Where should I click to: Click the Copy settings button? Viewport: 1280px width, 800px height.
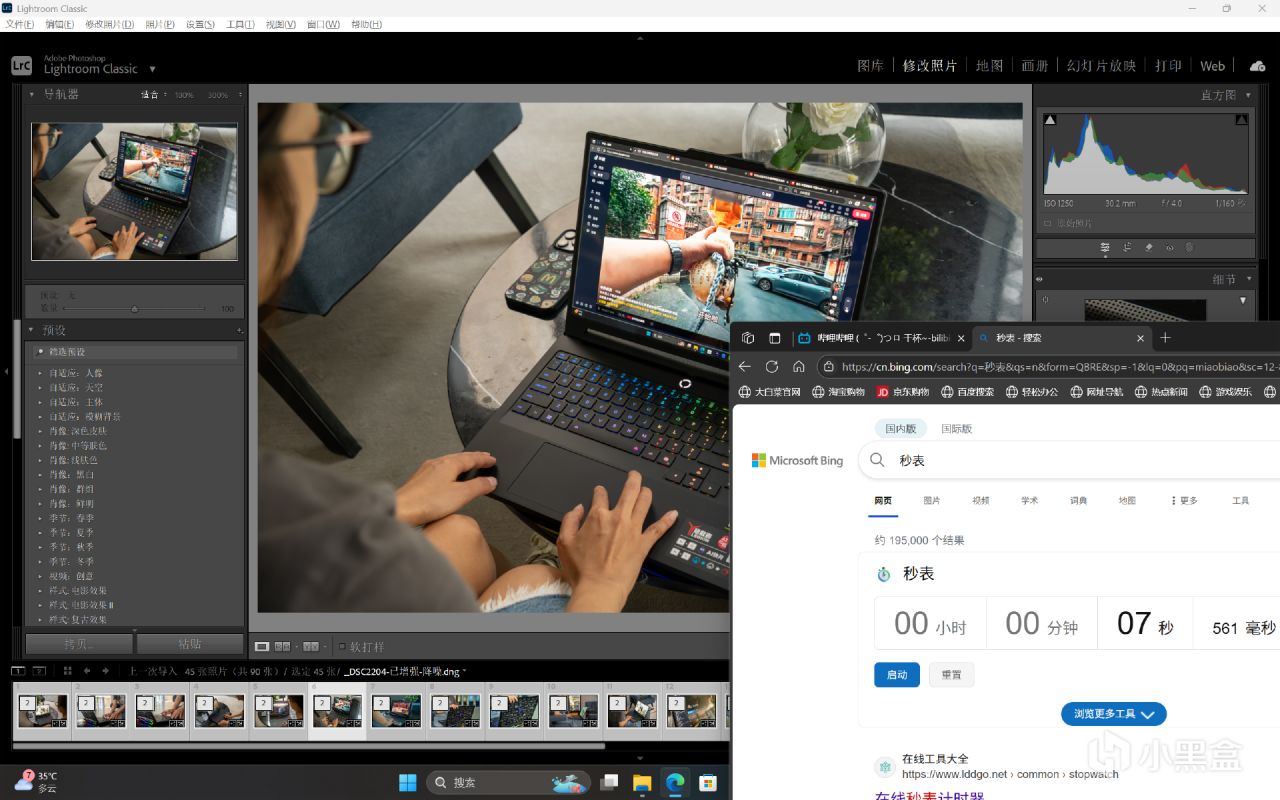point(78,644)
